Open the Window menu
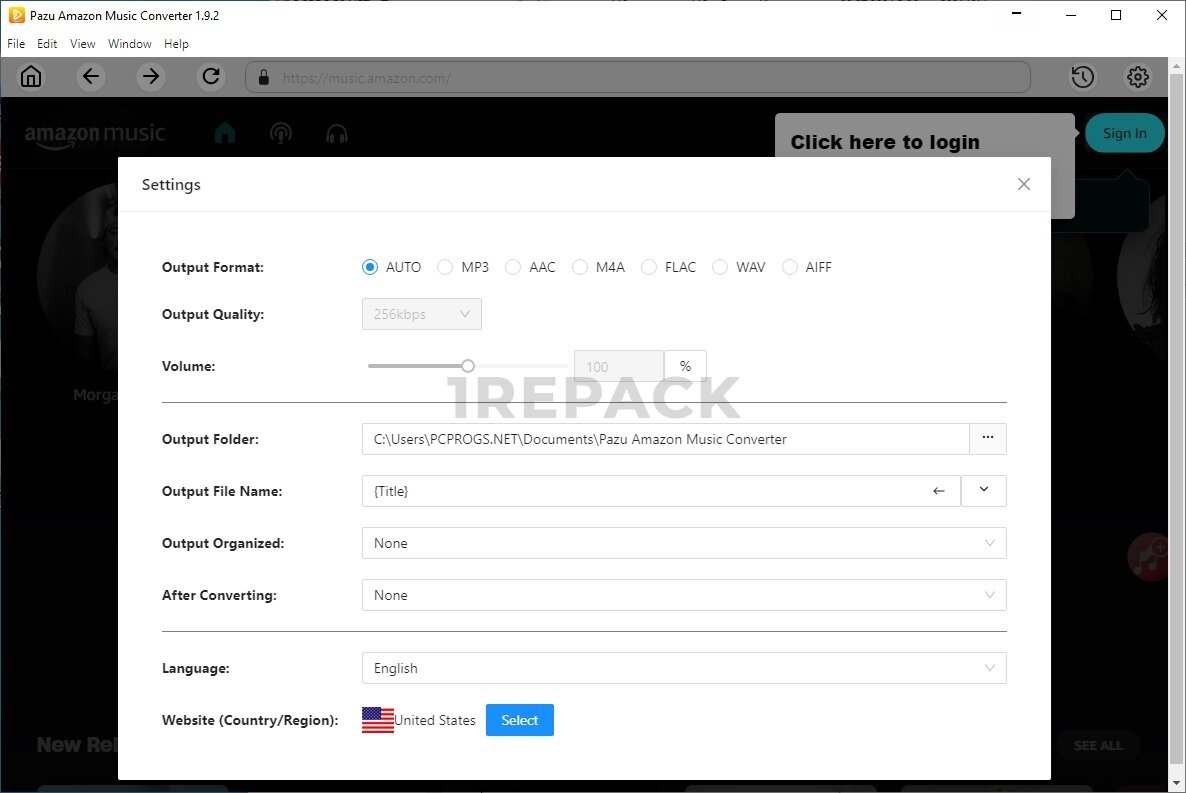The height and width of the screenshot is (793, 1186). pyautogui.click(x=129, y=44)
